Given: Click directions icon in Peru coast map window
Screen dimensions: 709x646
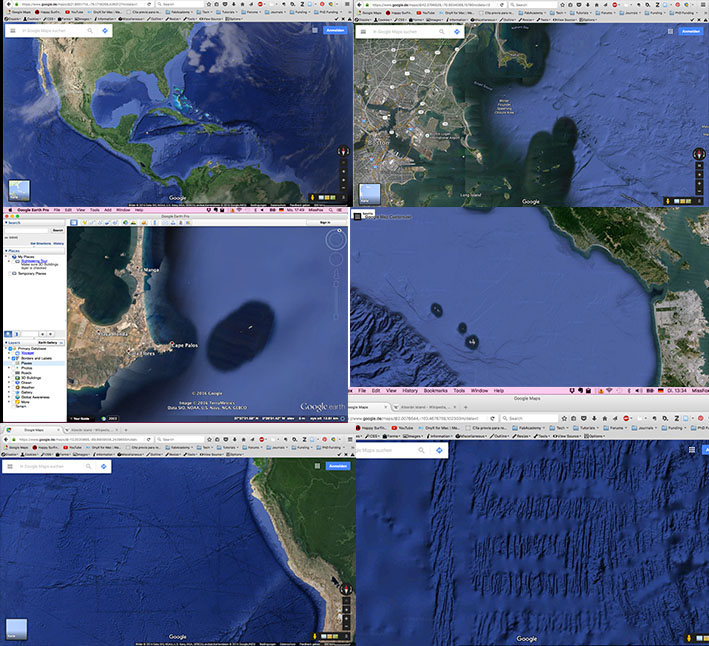Looking at the screenshot, I should pos(104,466).
